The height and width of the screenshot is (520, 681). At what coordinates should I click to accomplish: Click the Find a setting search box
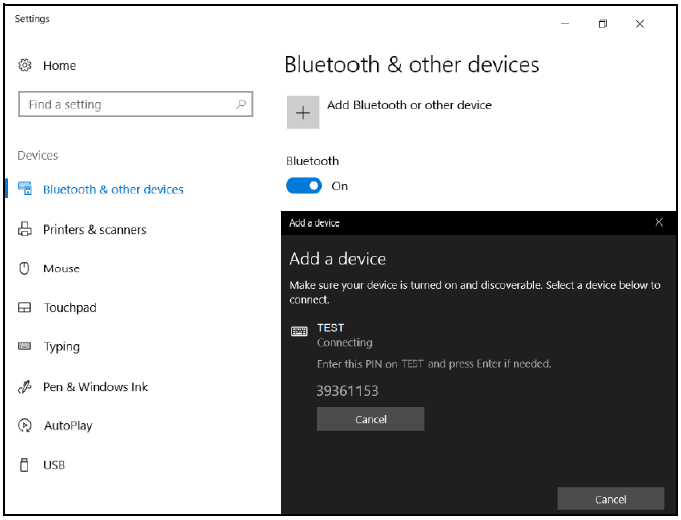125,104
